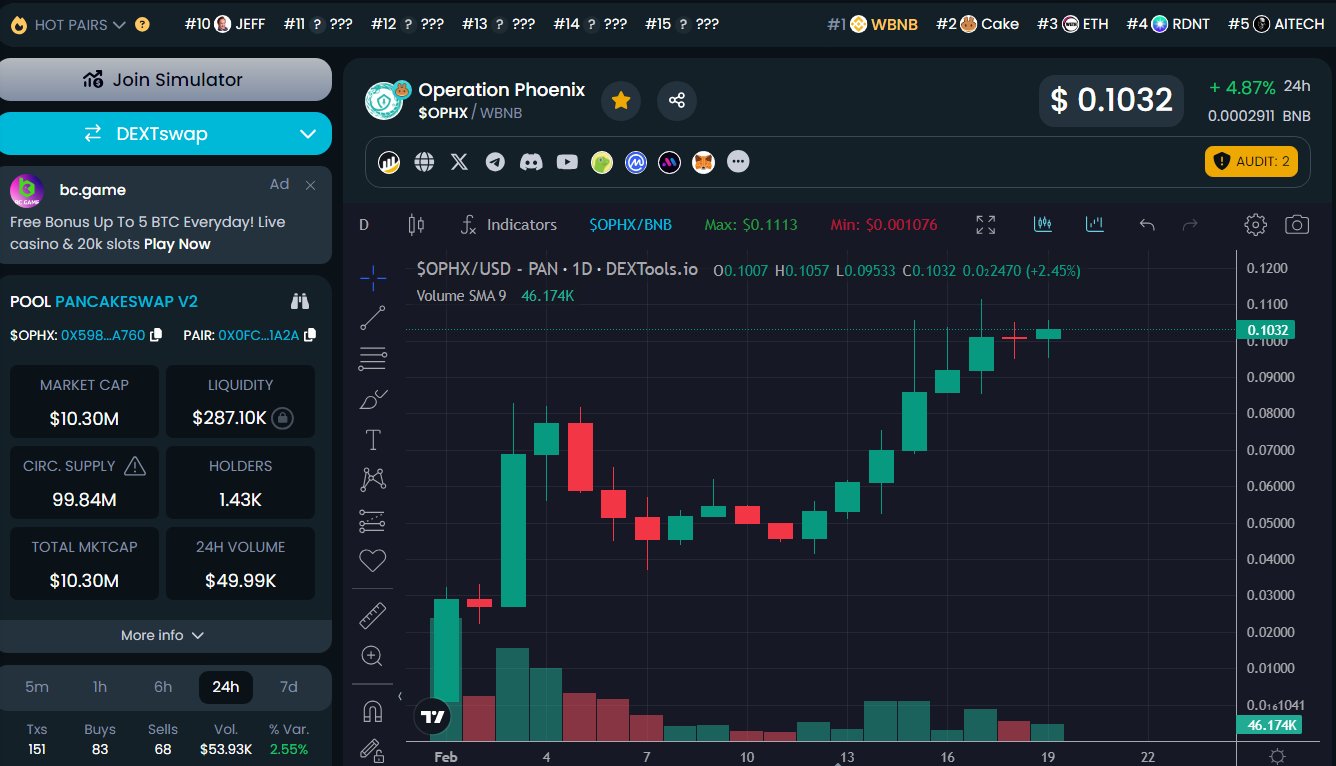The width and height of the screenshot is (1336, 766).
Task: Share the Operation Phoenix pair
Action: (677, 100)
